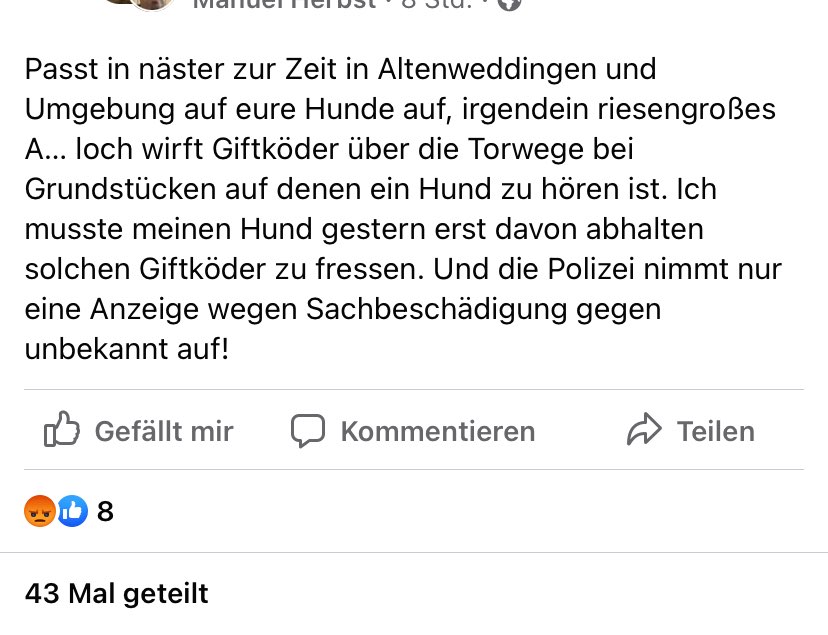This screenshot has height=635, width=828.
Task: Select the thumbs-up icon next to Gefällt mir
Action: 61,430
